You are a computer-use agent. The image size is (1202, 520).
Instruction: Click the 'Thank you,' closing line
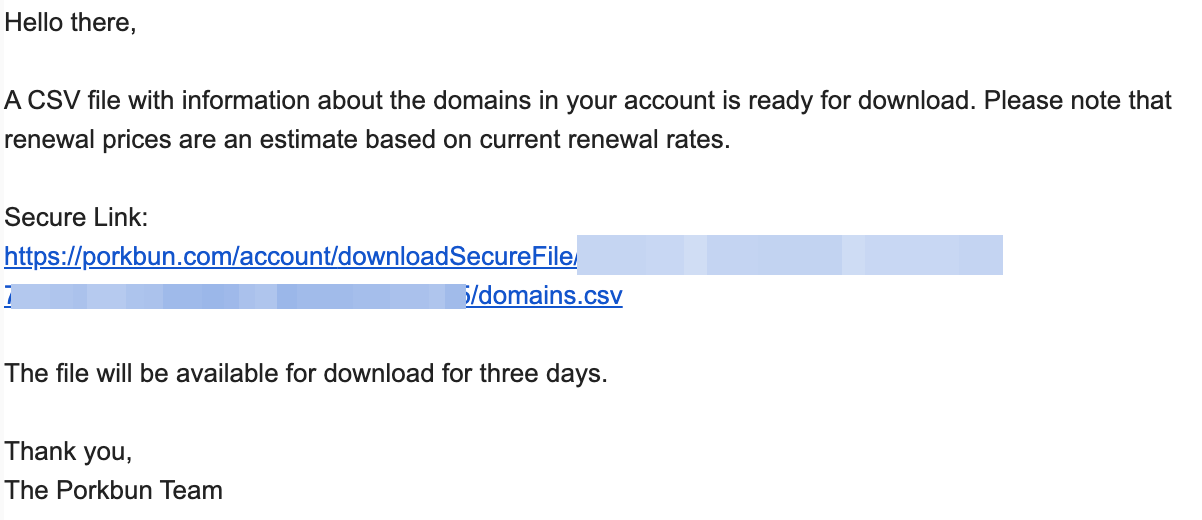click(68, 452)
